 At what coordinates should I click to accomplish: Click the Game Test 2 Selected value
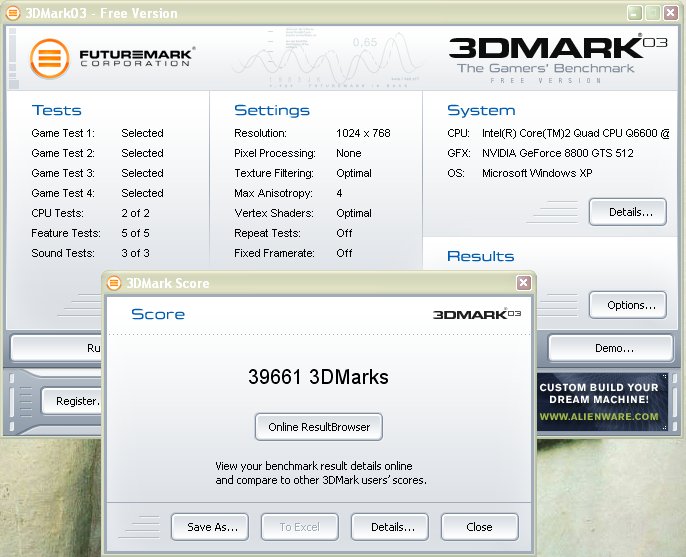142,153
